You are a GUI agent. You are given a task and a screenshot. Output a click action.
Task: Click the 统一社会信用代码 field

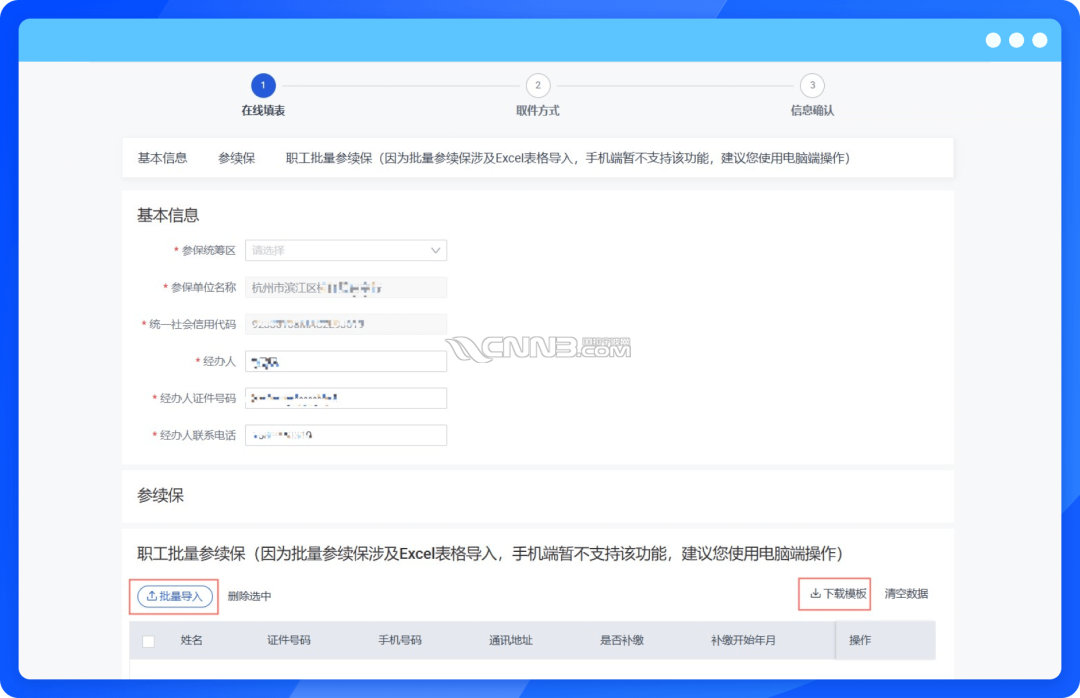tap(346, 324)
